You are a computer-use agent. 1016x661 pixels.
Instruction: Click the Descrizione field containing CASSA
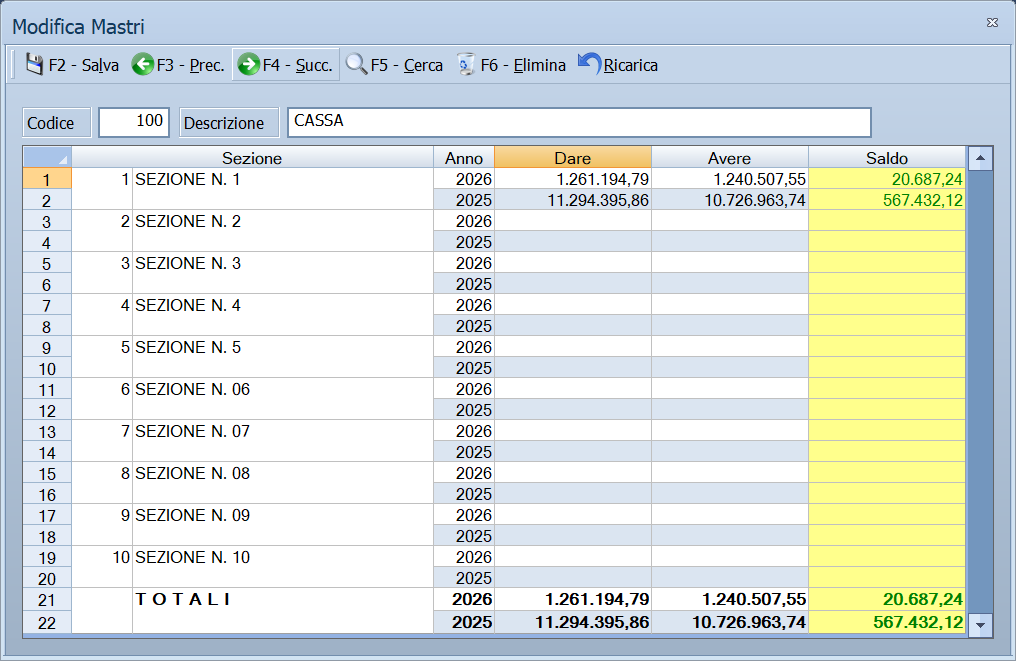(579, 122)
